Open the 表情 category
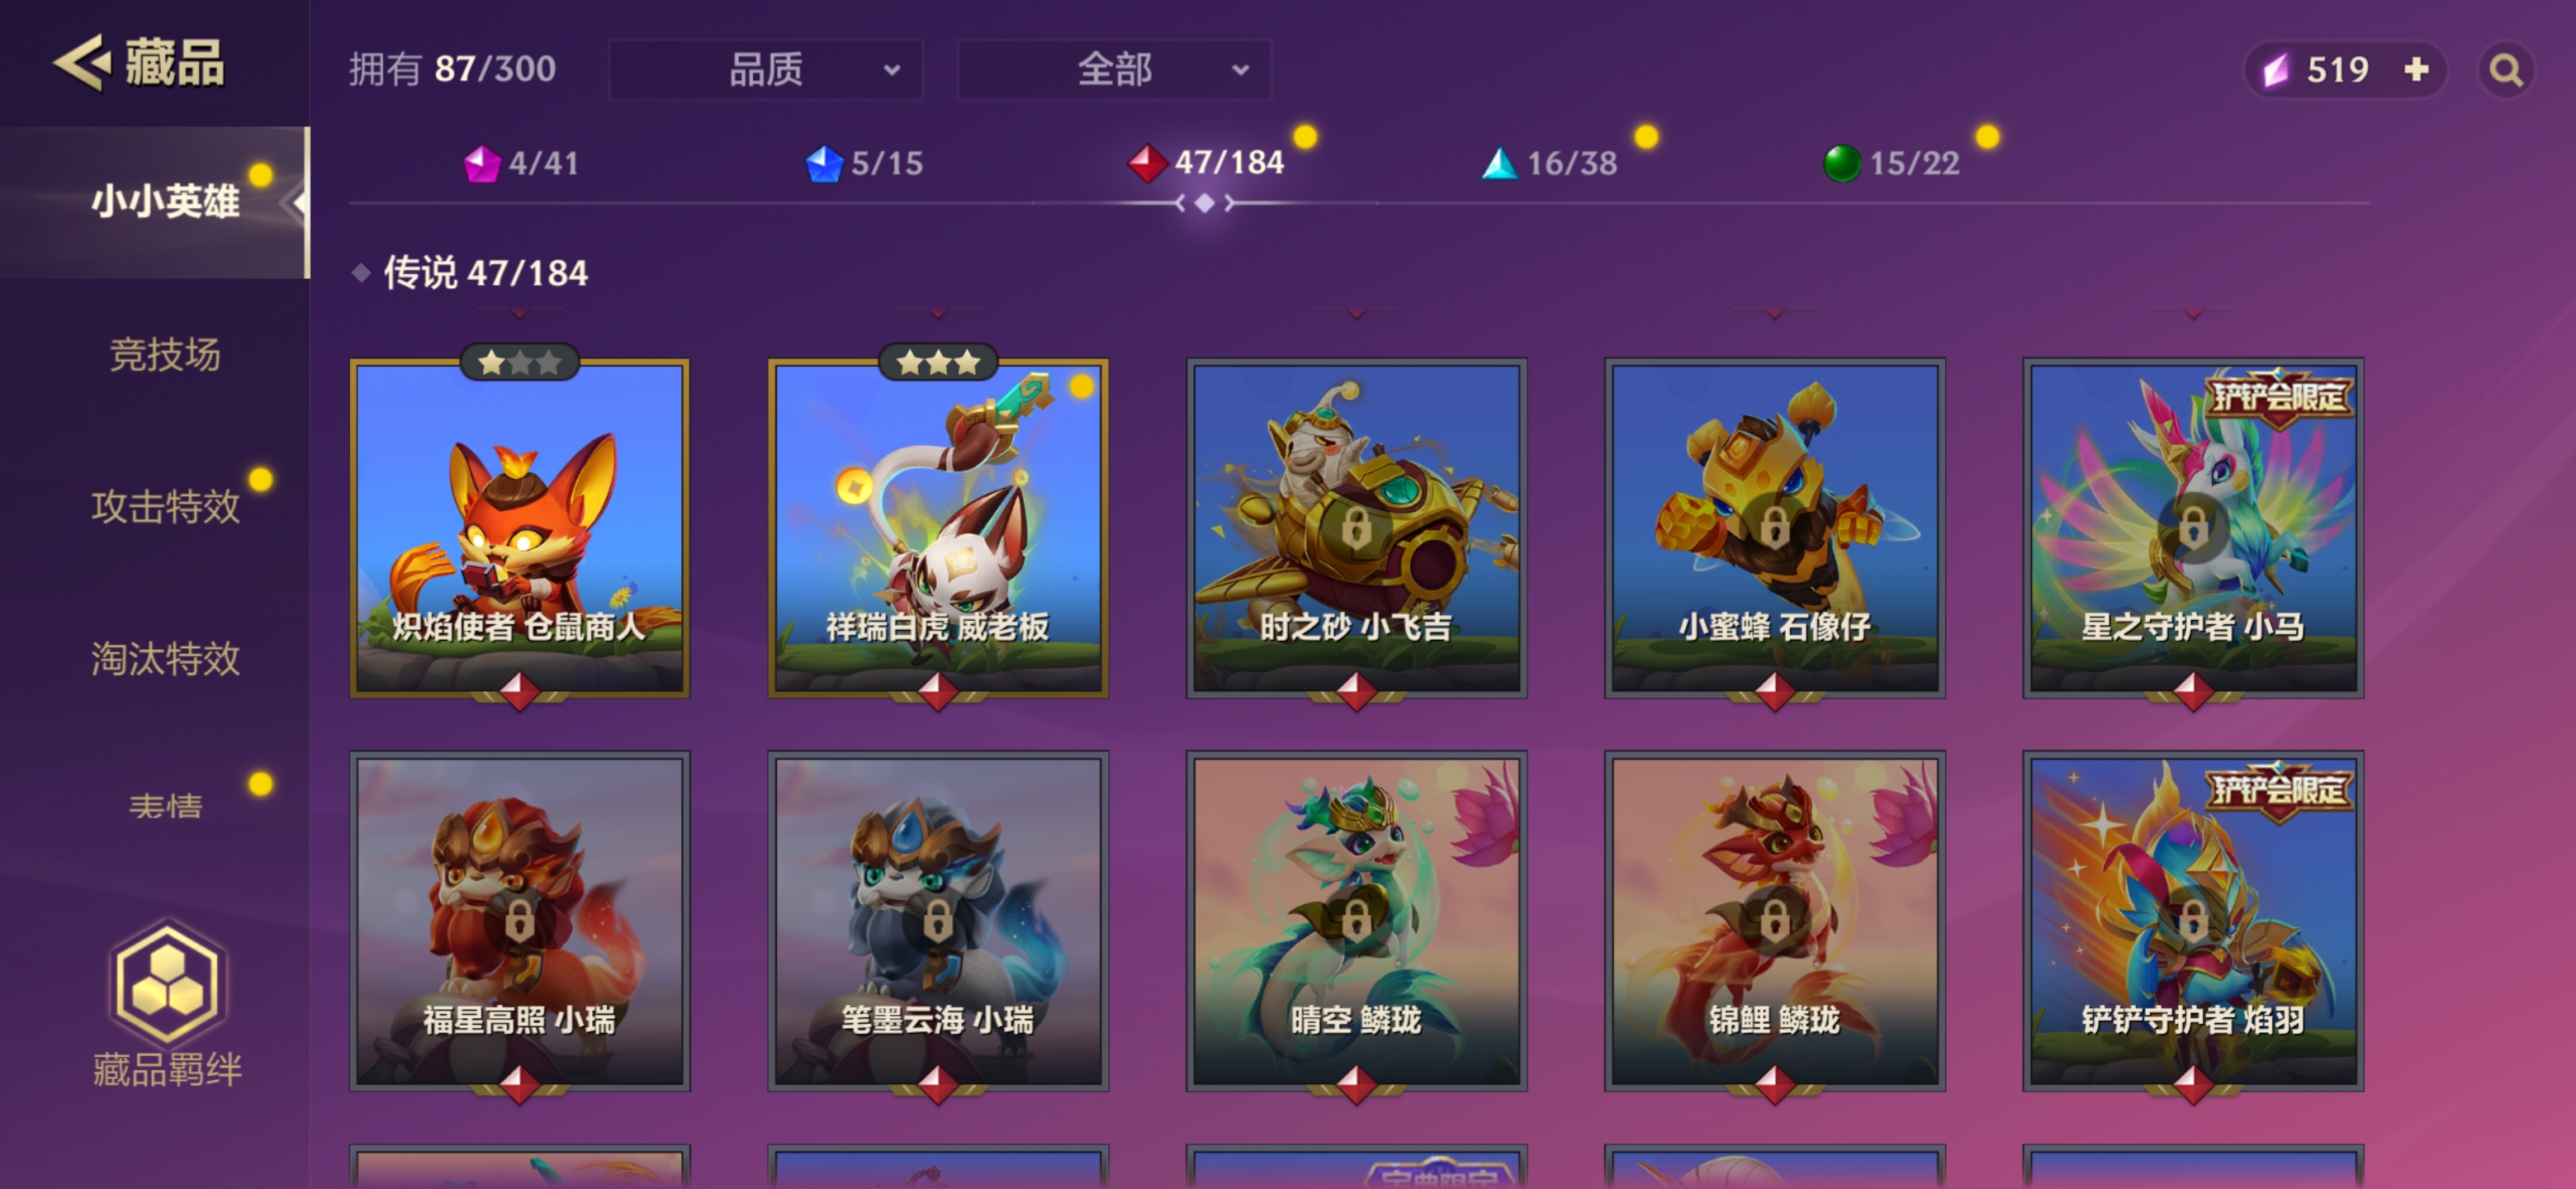This screenshot has height=1189, width=2576. click(x=165, y=806)
